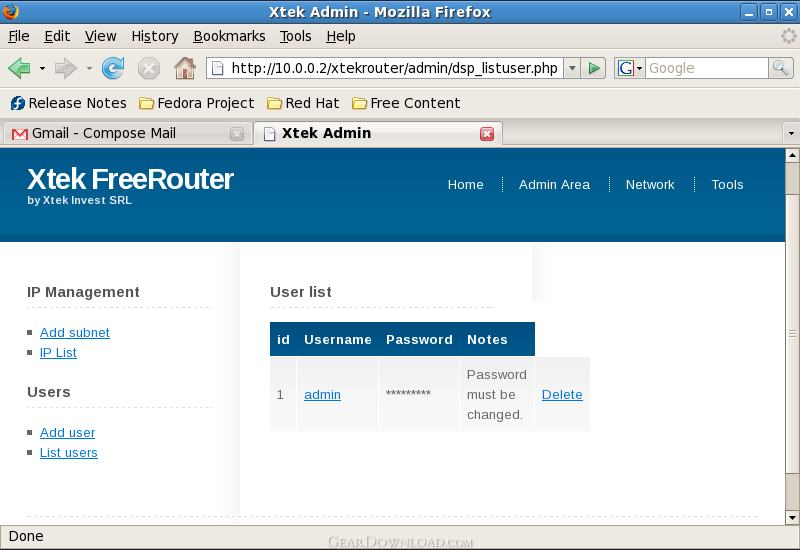Click the Add user link
800x550 pixels.
click(x=67, y=433)
